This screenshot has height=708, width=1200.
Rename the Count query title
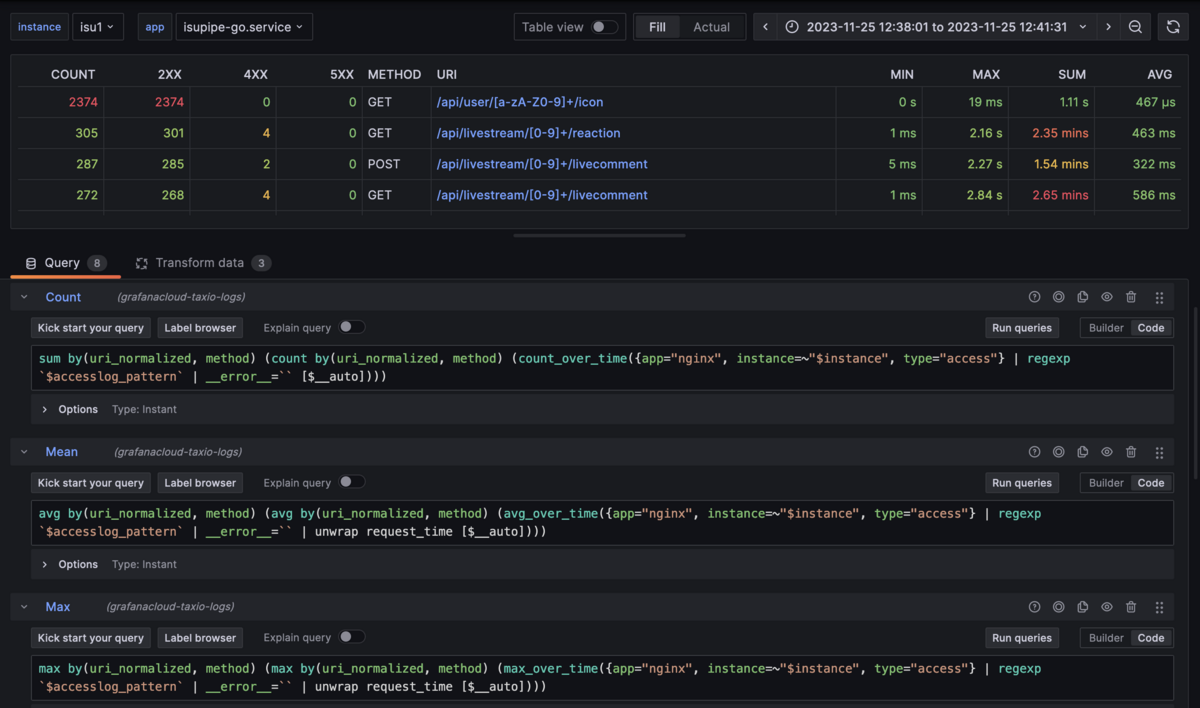pos(63,297)
